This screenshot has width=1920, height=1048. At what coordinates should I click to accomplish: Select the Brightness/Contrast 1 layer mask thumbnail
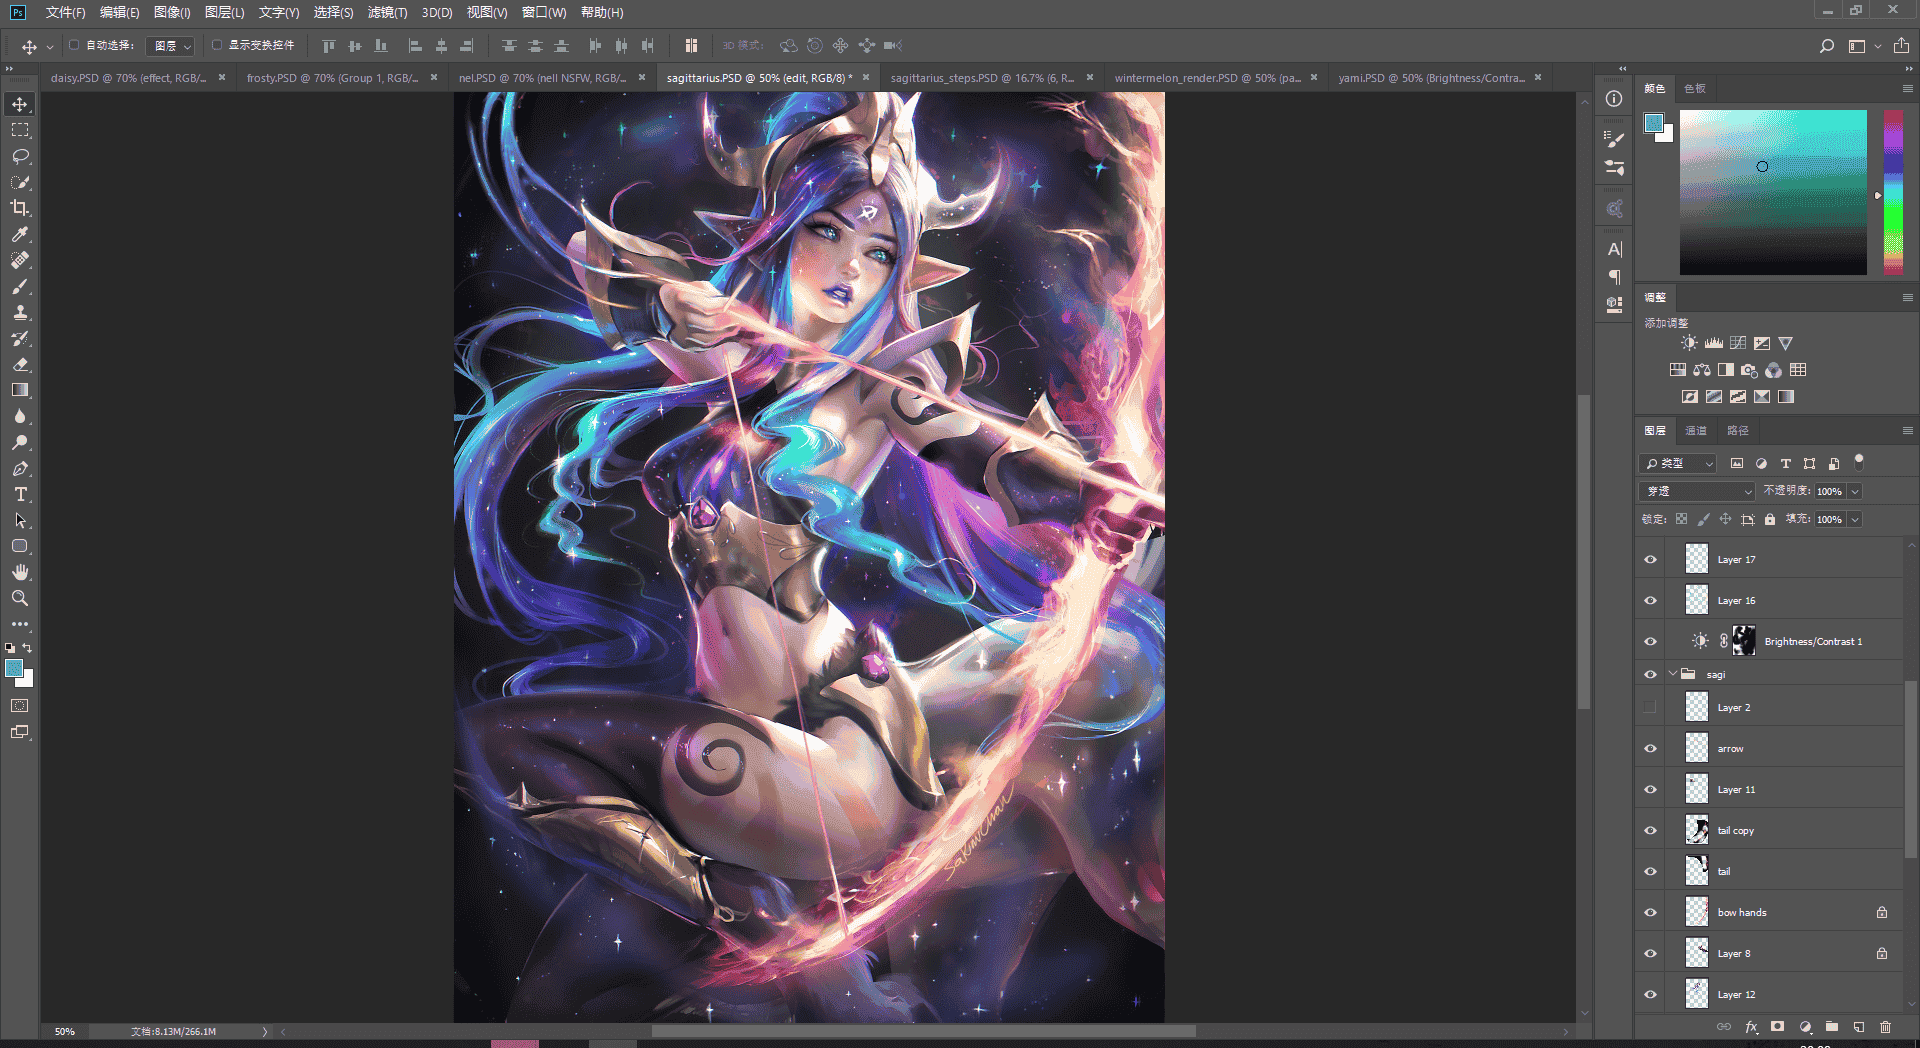click(x=1744, y=641)
